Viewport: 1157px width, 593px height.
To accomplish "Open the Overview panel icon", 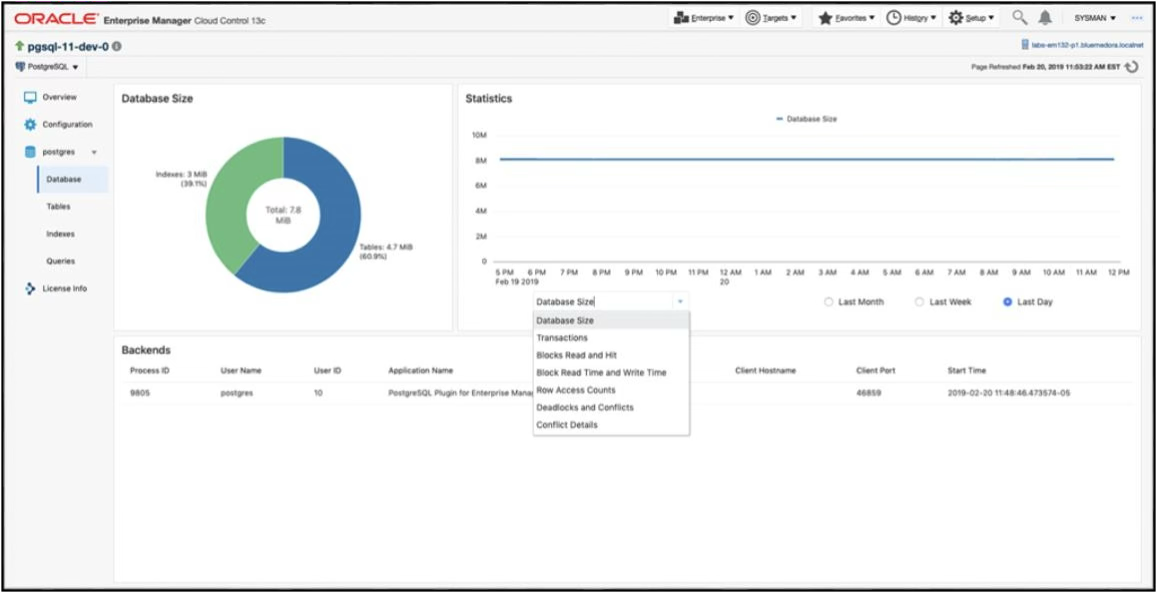I will (32, 97).
